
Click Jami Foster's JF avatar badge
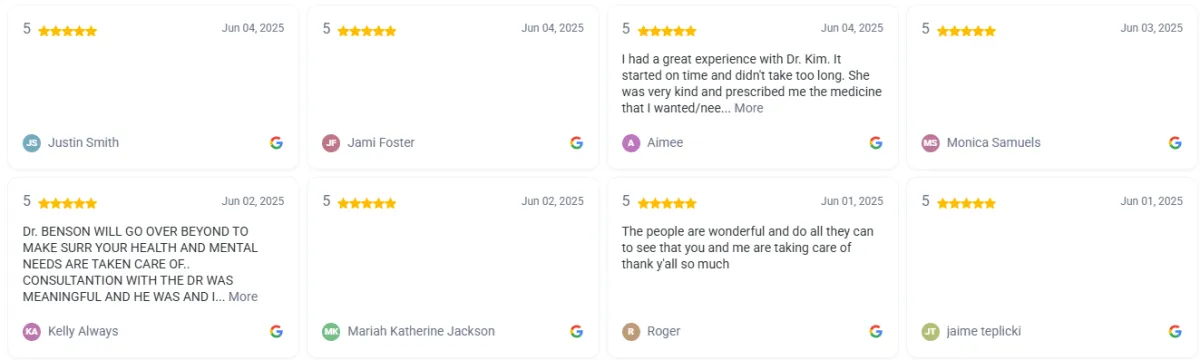tap(331, 143)
